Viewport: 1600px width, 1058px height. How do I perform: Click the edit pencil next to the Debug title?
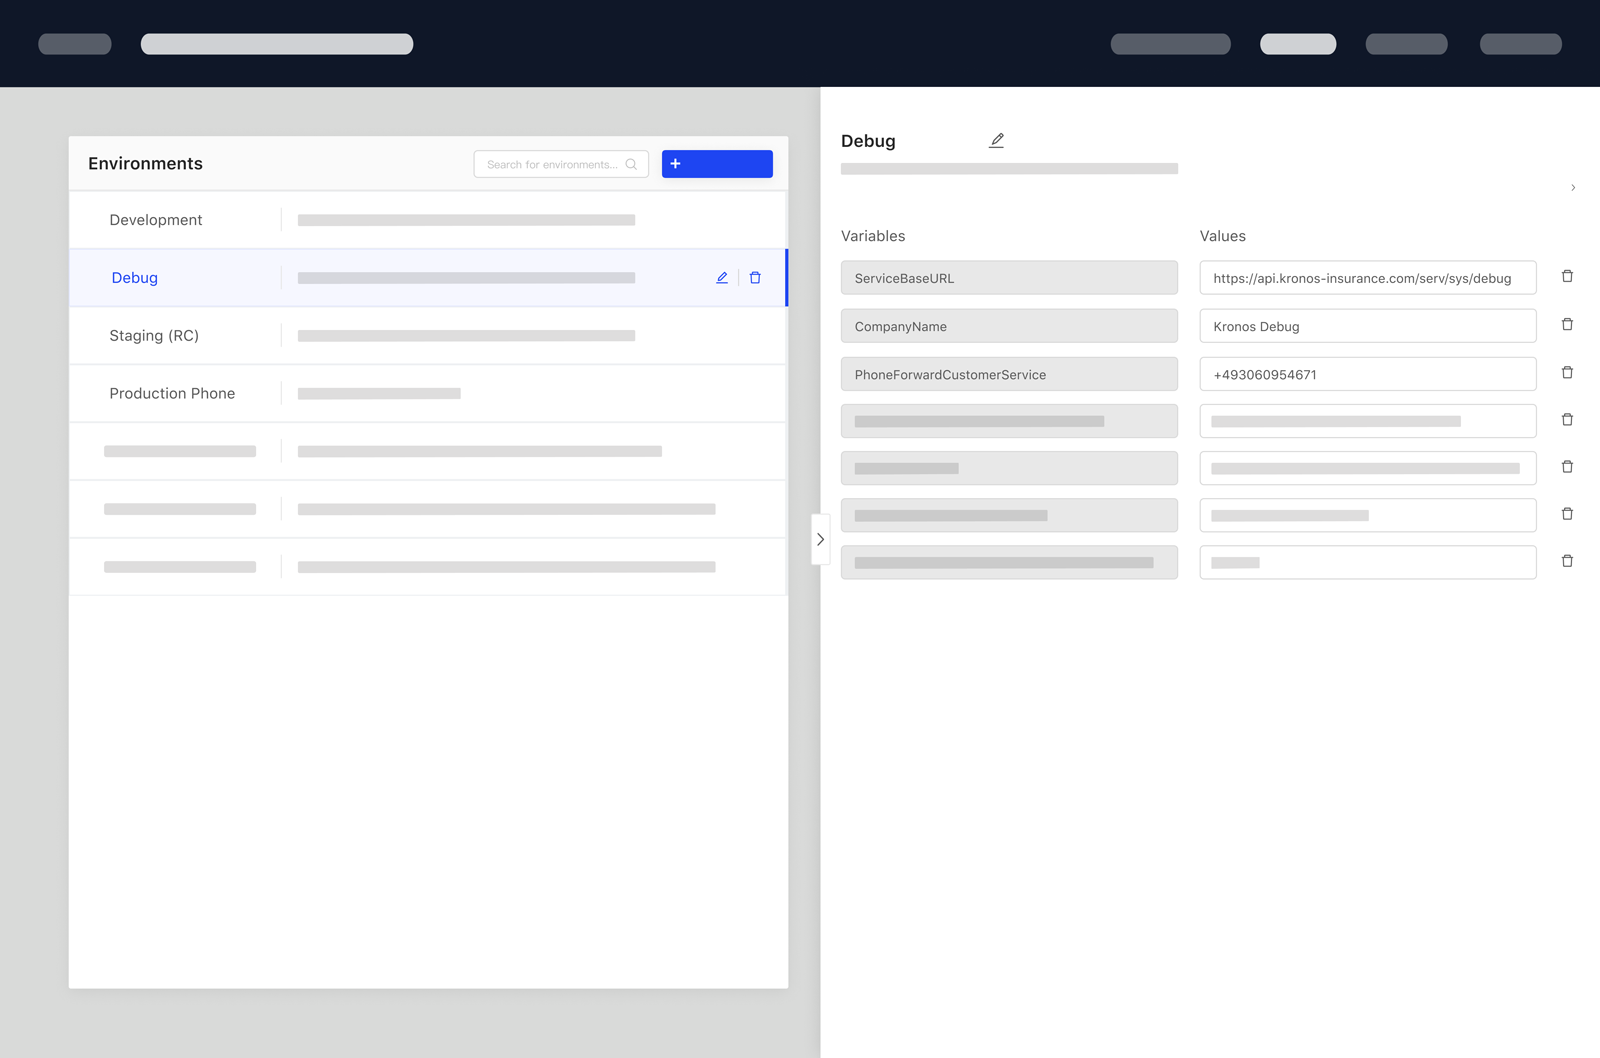996,141
